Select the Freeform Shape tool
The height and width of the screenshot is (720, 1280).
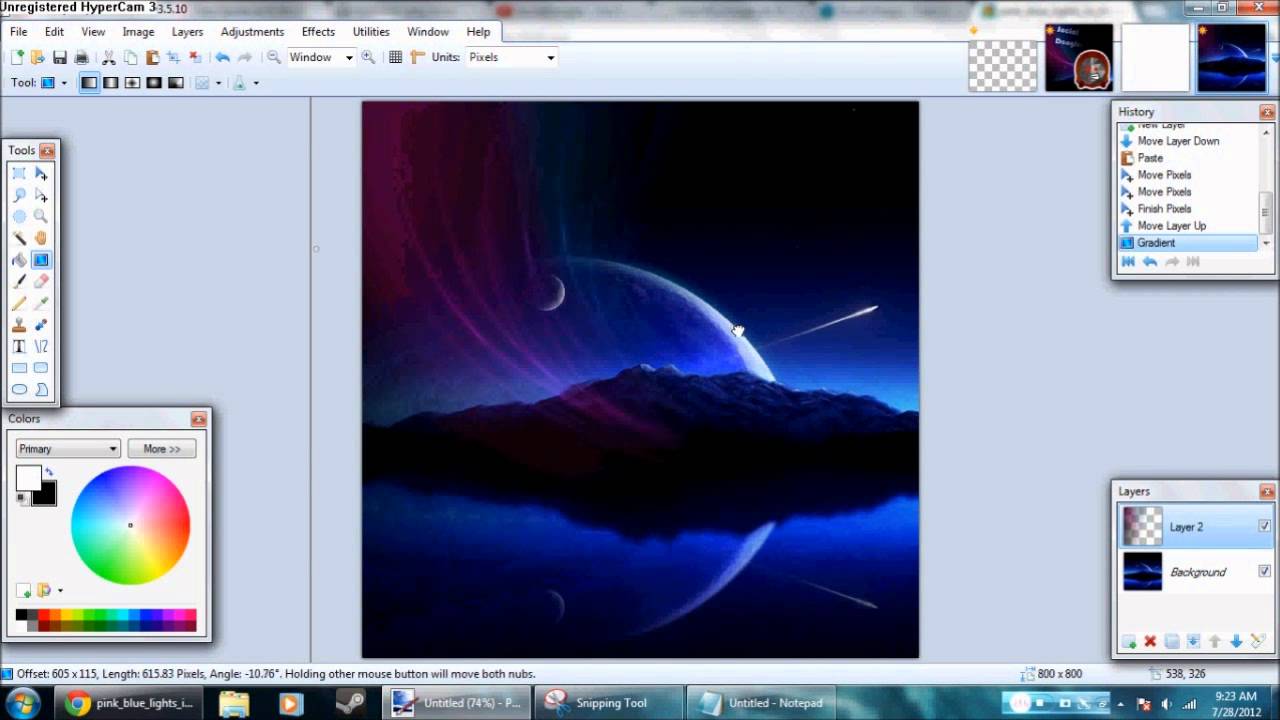point(41,389)
